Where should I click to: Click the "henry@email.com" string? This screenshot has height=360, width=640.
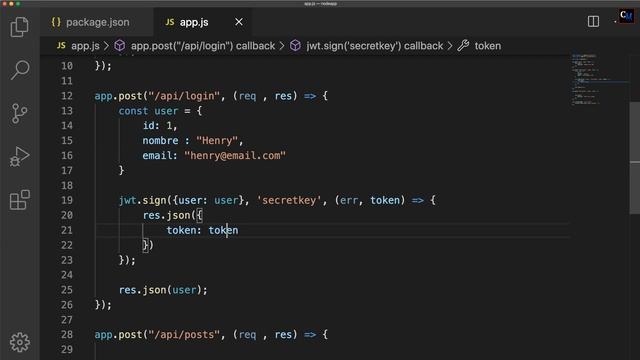[235, 156]
